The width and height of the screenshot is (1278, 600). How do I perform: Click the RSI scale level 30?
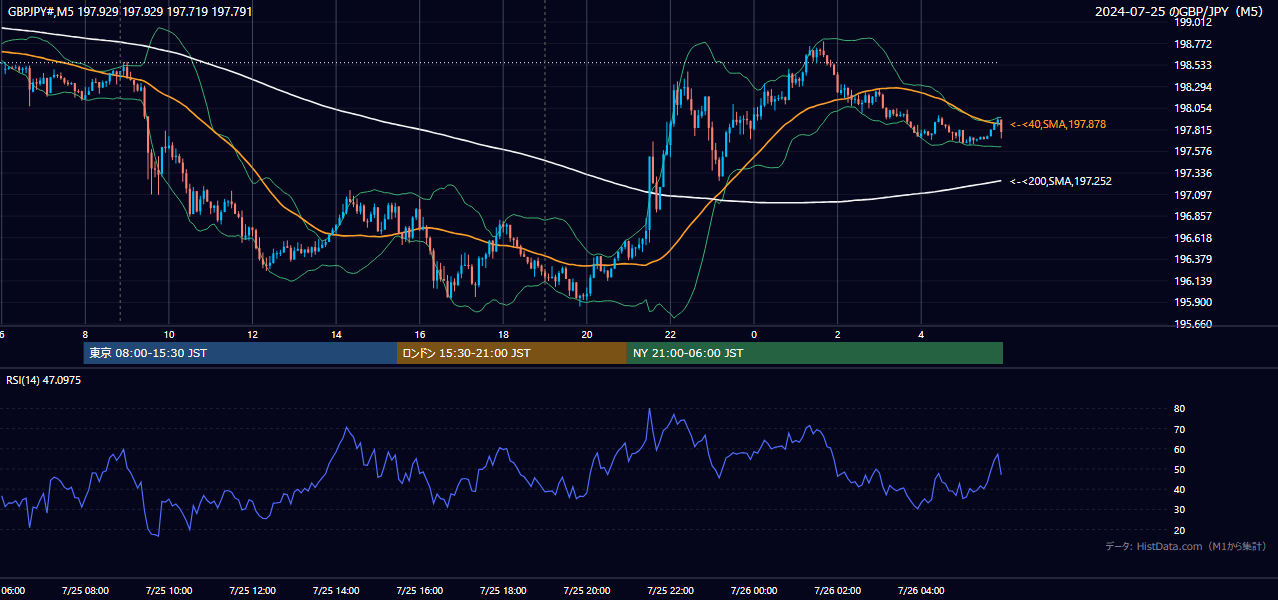(x=1180, y=510)
